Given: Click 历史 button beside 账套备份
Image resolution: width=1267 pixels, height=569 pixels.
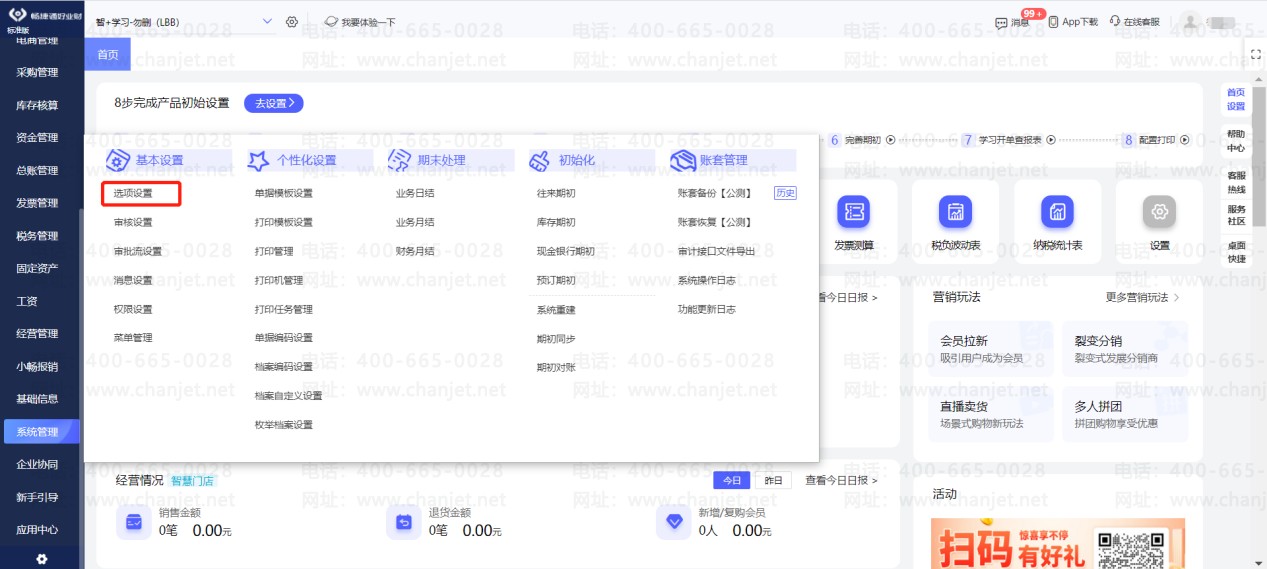Looking at the screenshot, I should click(x=786, y=193).
